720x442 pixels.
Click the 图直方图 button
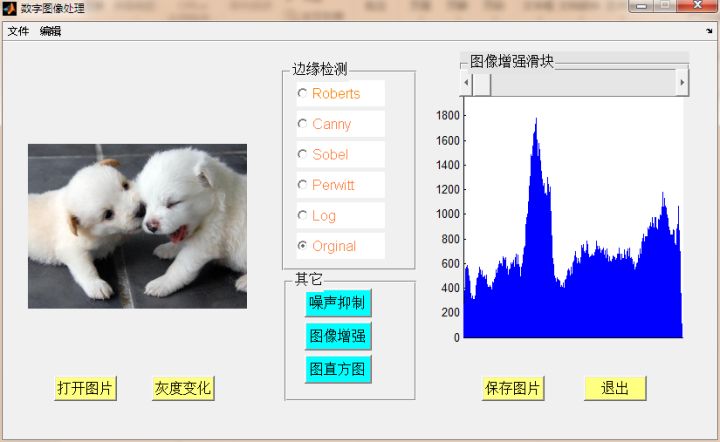pyautogui.click(x=338, y=369)
